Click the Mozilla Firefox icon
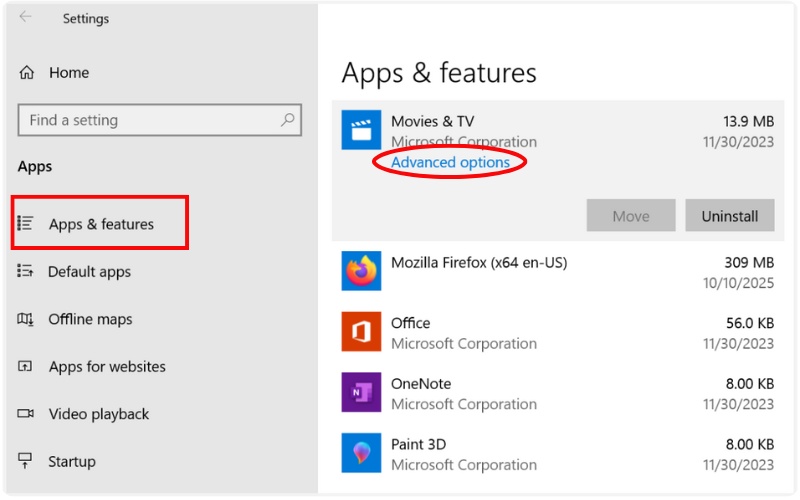Image resolution: width=800 pixels, height=500 pixels. tap(361, 271)
